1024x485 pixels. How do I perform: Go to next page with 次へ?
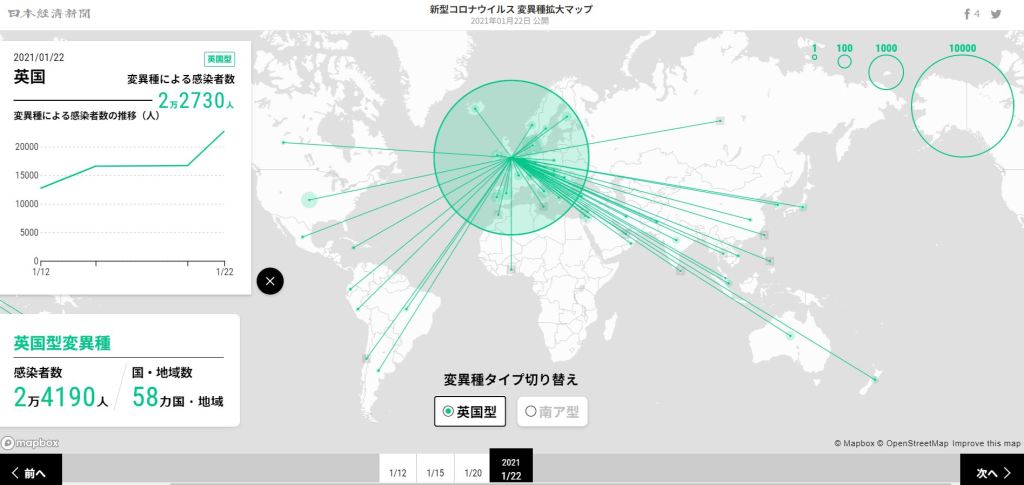[x=991, y=472]
